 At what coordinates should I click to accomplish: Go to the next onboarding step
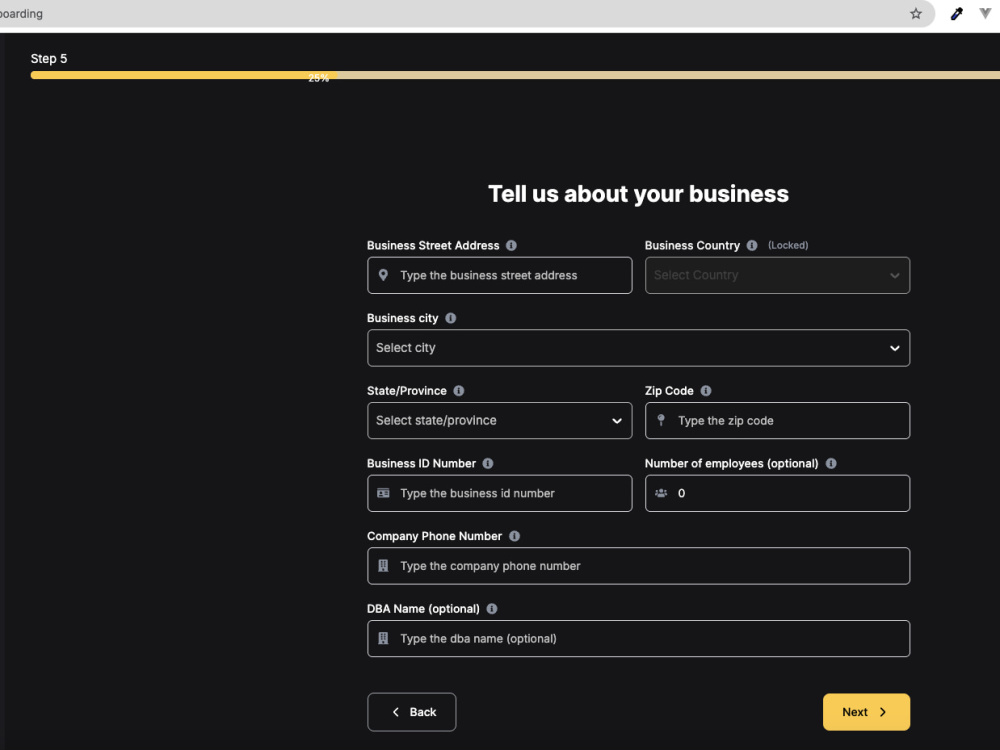pos(866,712)
